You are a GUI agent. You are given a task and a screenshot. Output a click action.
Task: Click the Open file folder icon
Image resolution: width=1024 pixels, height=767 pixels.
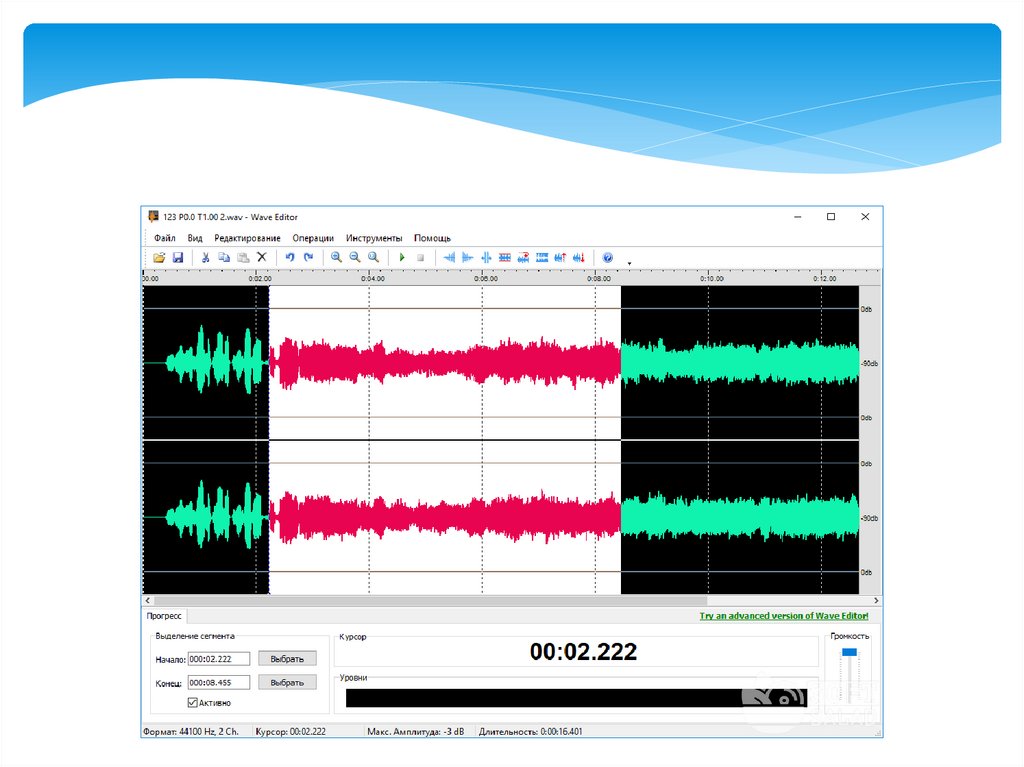(x=159, y=257)
